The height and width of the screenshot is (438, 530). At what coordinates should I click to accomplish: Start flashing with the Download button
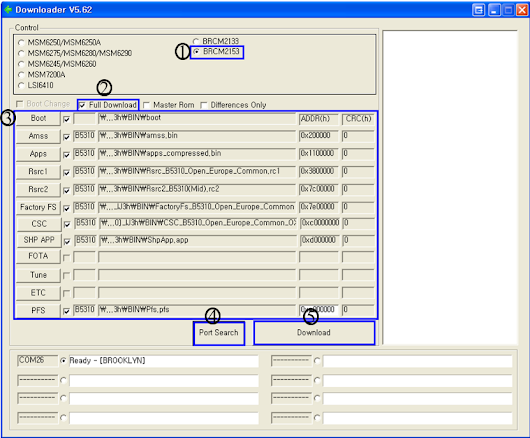(x=314, y=333)
